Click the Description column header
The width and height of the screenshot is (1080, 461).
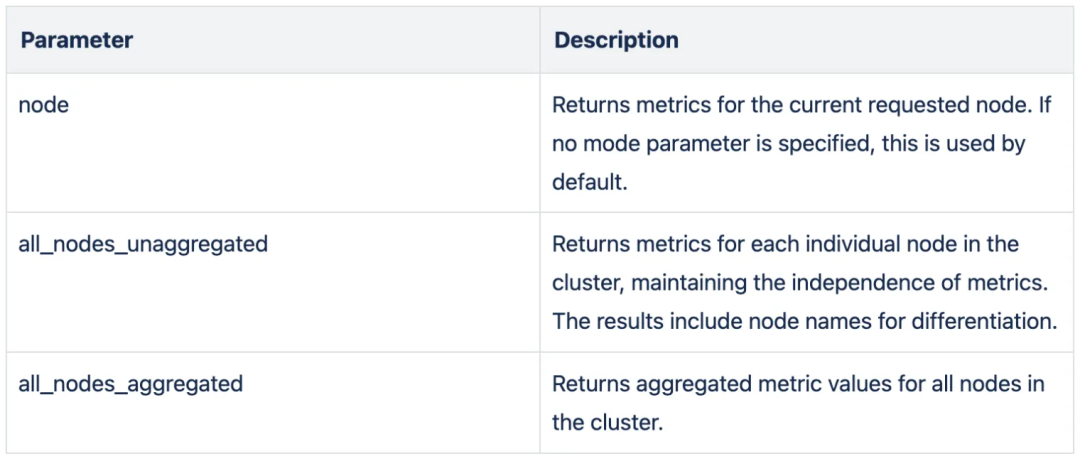(616, 41)
